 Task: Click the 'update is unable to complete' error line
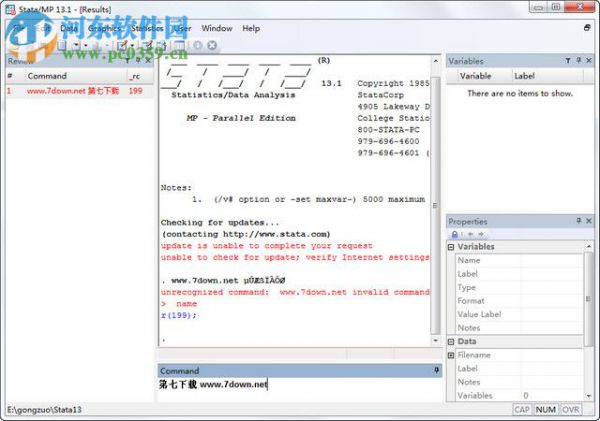tap(266, 246)
